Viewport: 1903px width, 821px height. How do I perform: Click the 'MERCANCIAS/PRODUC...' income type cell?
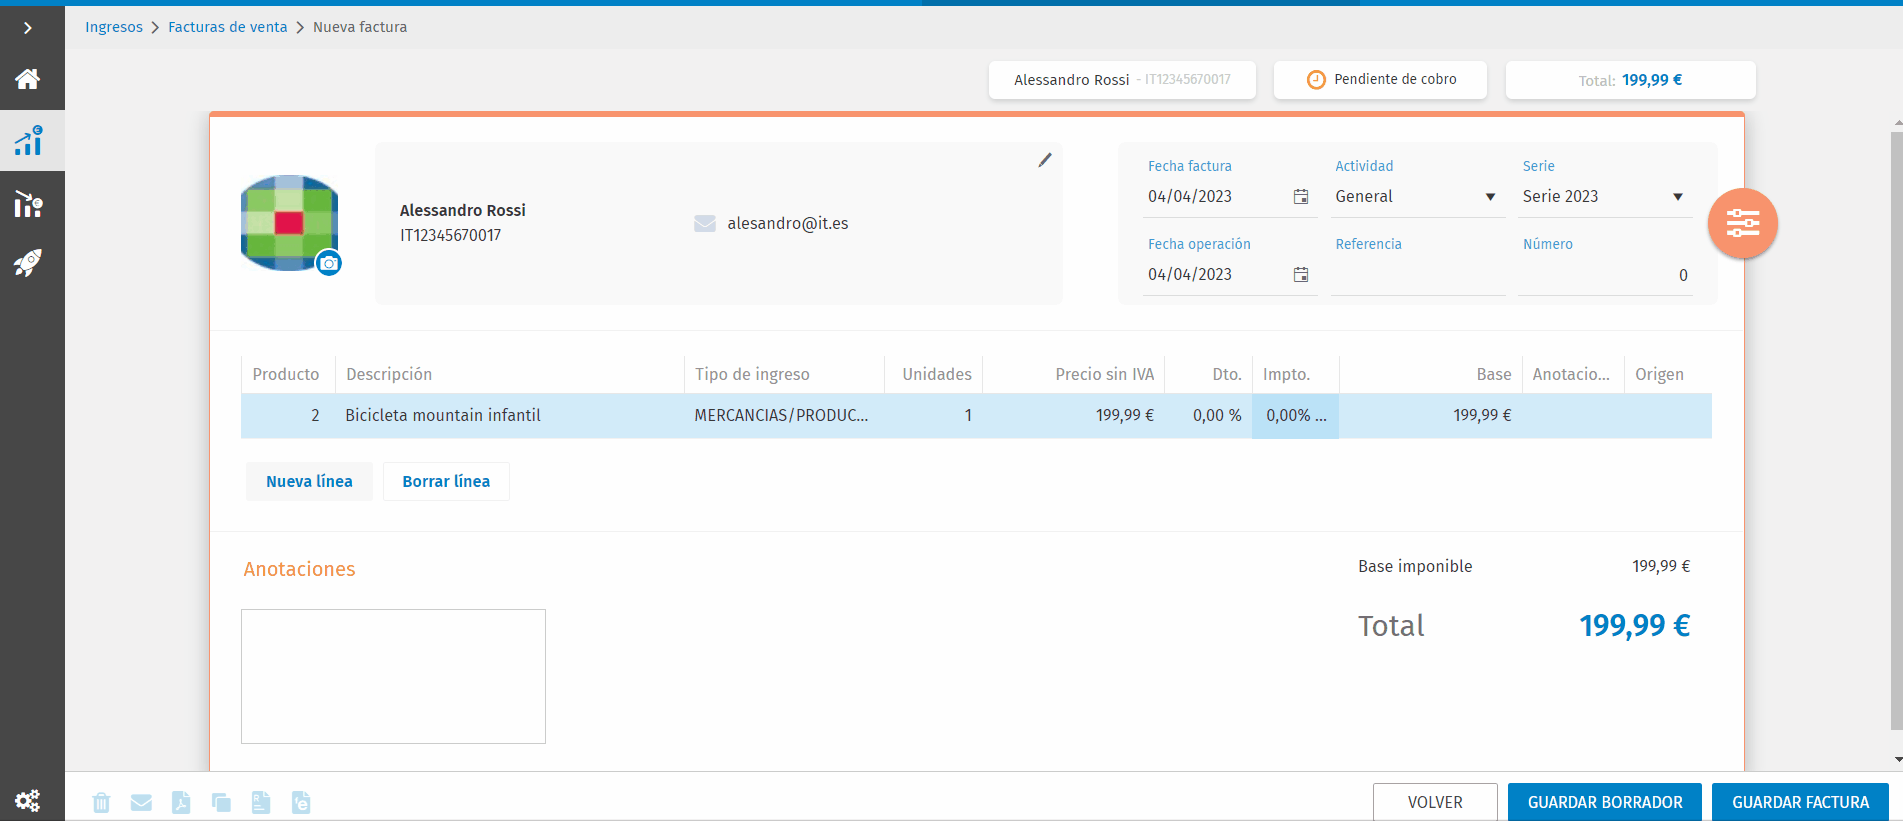coord(784,416)
